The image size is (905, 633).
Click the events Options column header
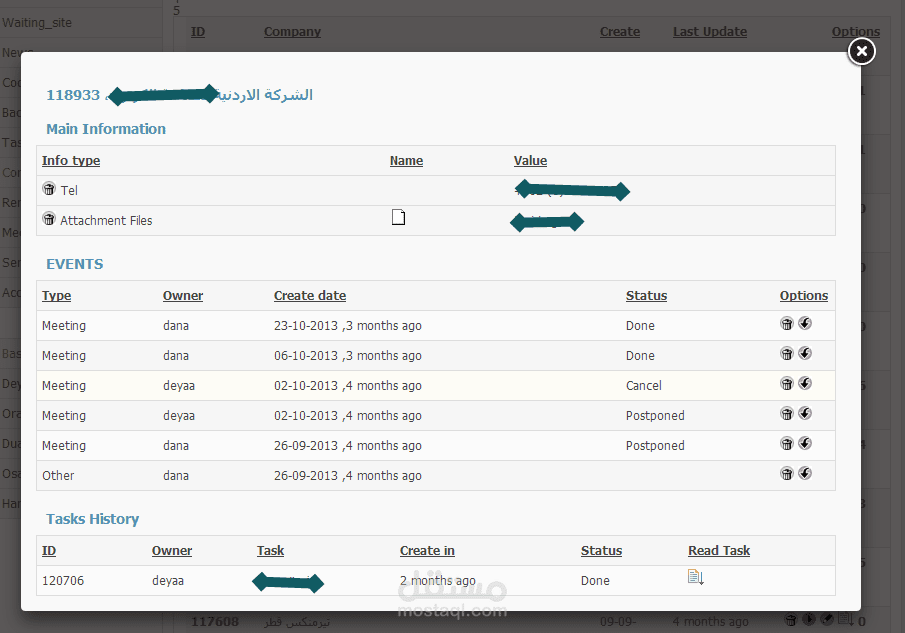click(804, 295)
